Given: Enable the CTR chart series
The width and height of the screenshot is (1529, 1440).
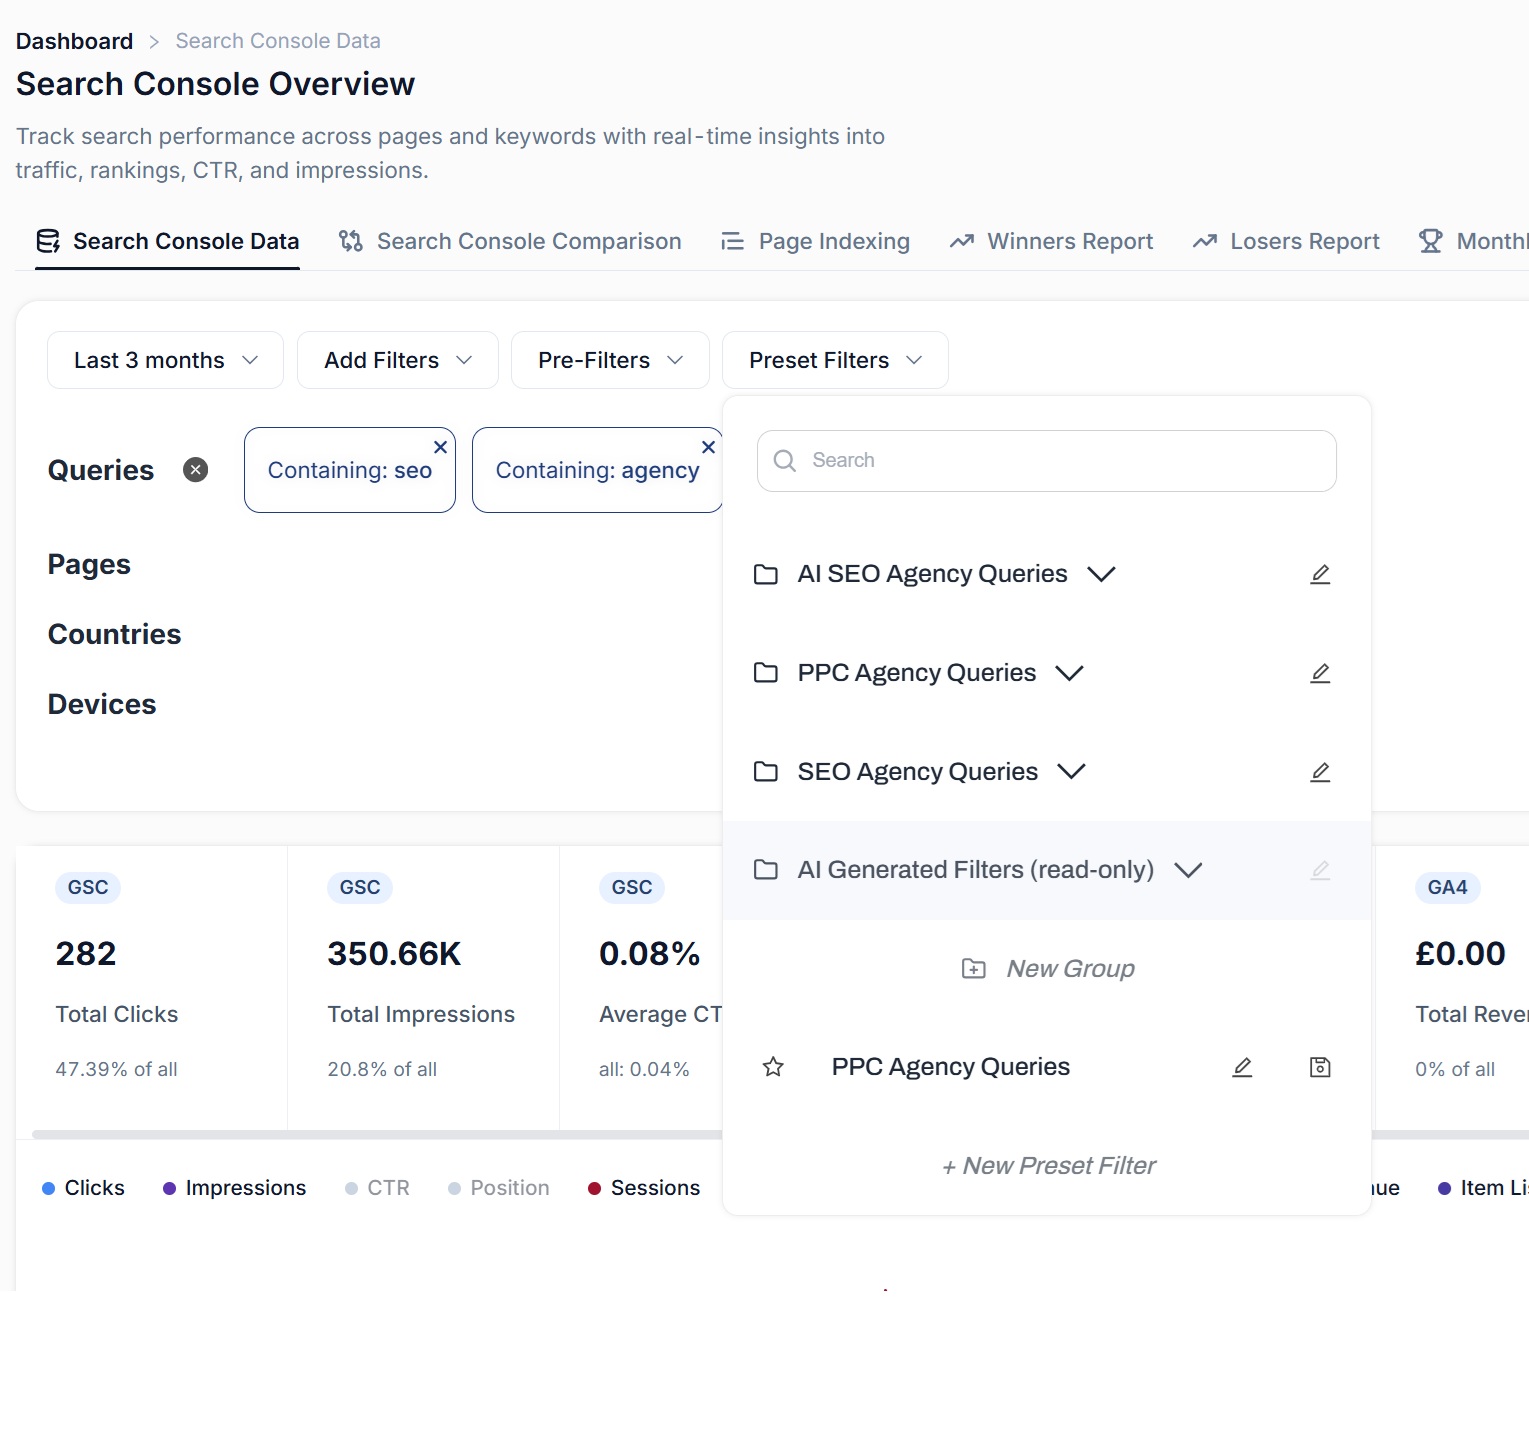Looking at the screenshot, I should pos(377,1188).
